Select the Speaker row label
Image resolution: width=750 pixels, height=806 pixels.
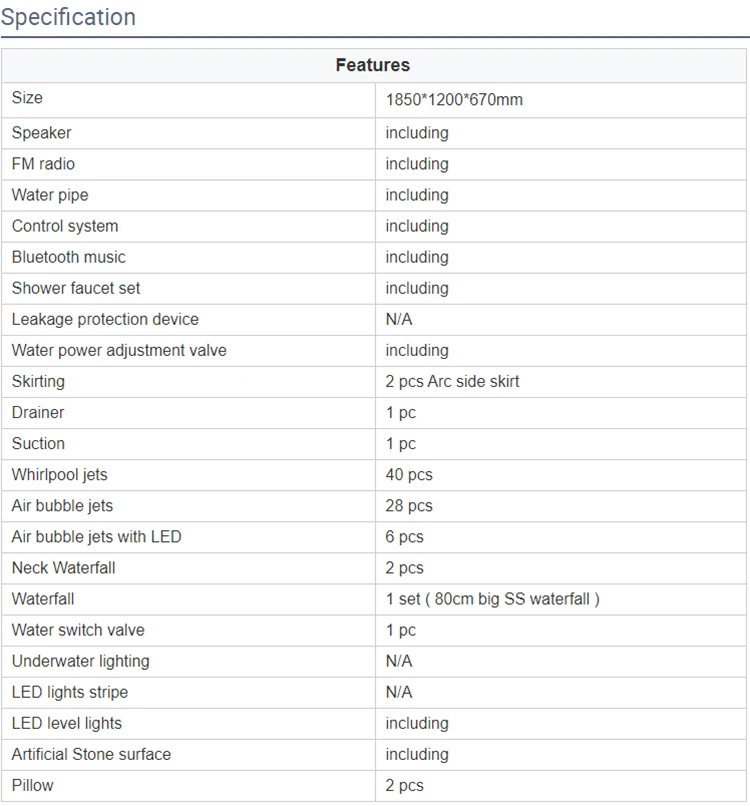click(x=41, y=133)
